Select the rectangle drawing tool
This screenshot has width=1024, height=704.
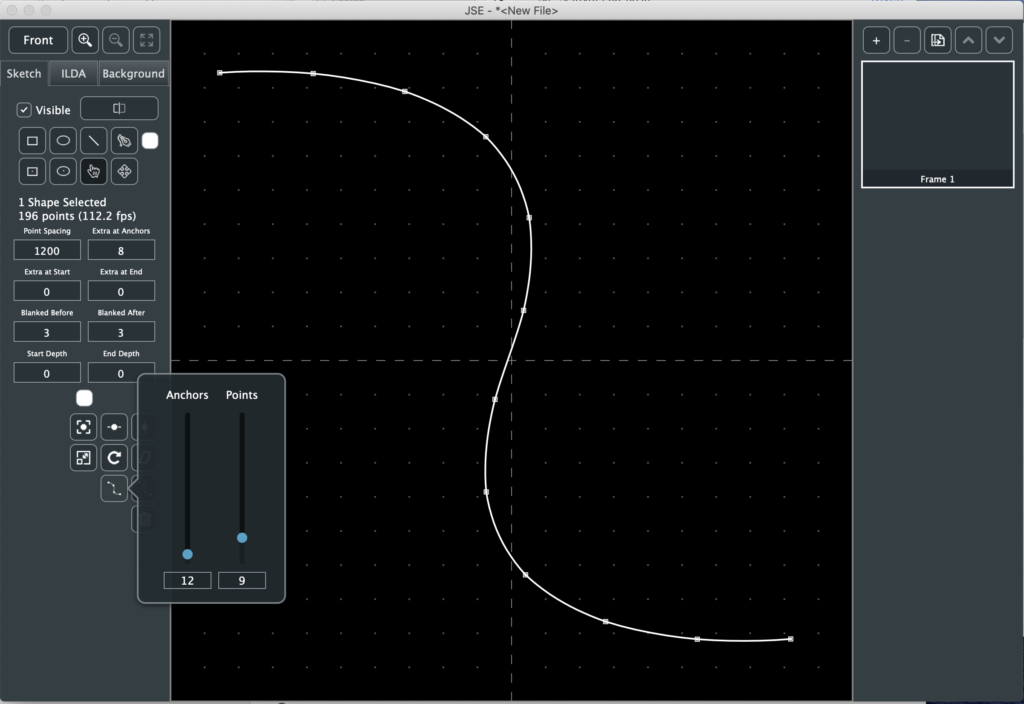pos(32,141)
